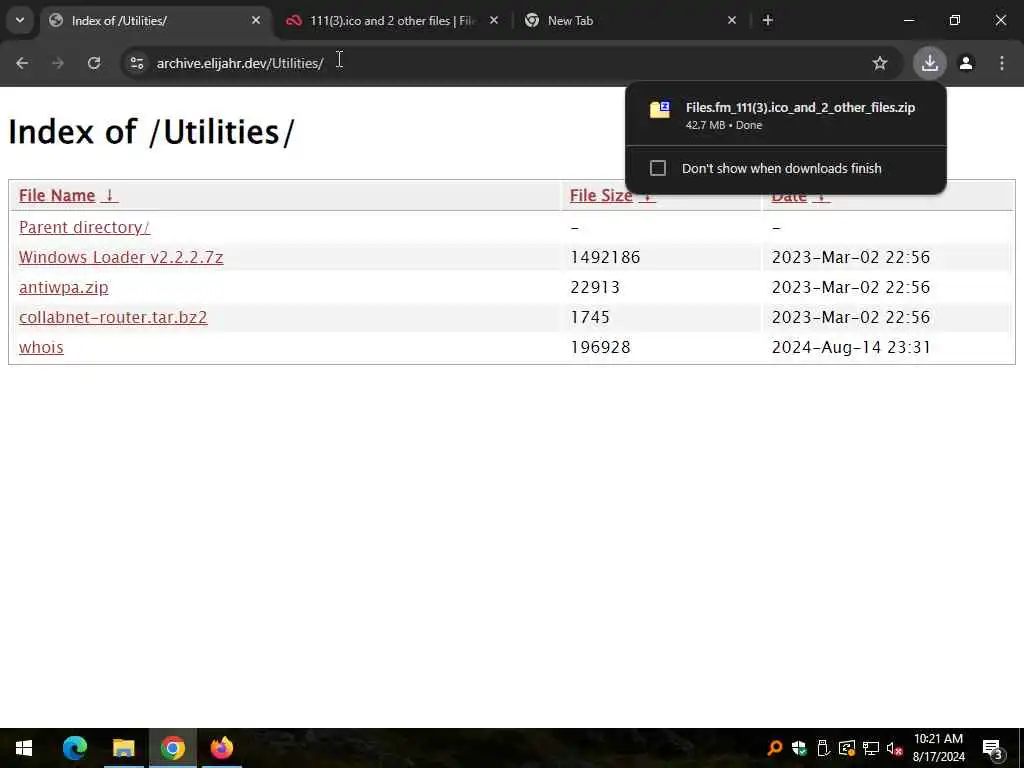The image size is (1024, 768).
Task: Click the search magnifier tray icon
Action: point(775,748)
